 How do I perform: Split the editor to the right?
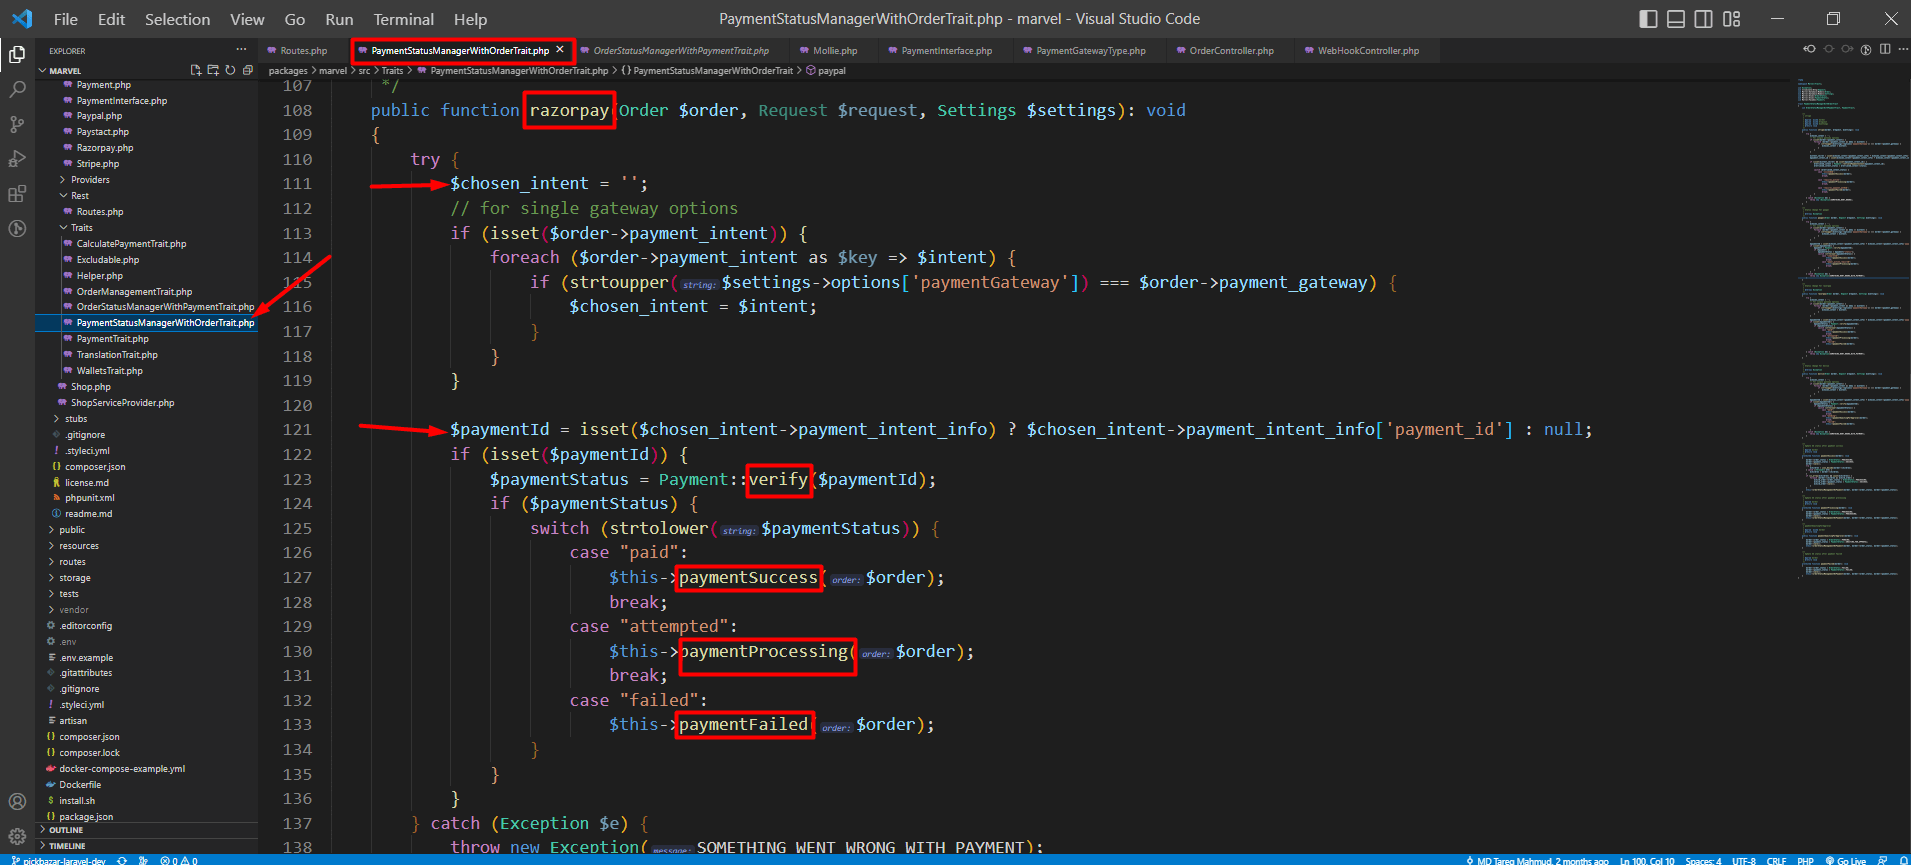click(x=1884, y=49)
